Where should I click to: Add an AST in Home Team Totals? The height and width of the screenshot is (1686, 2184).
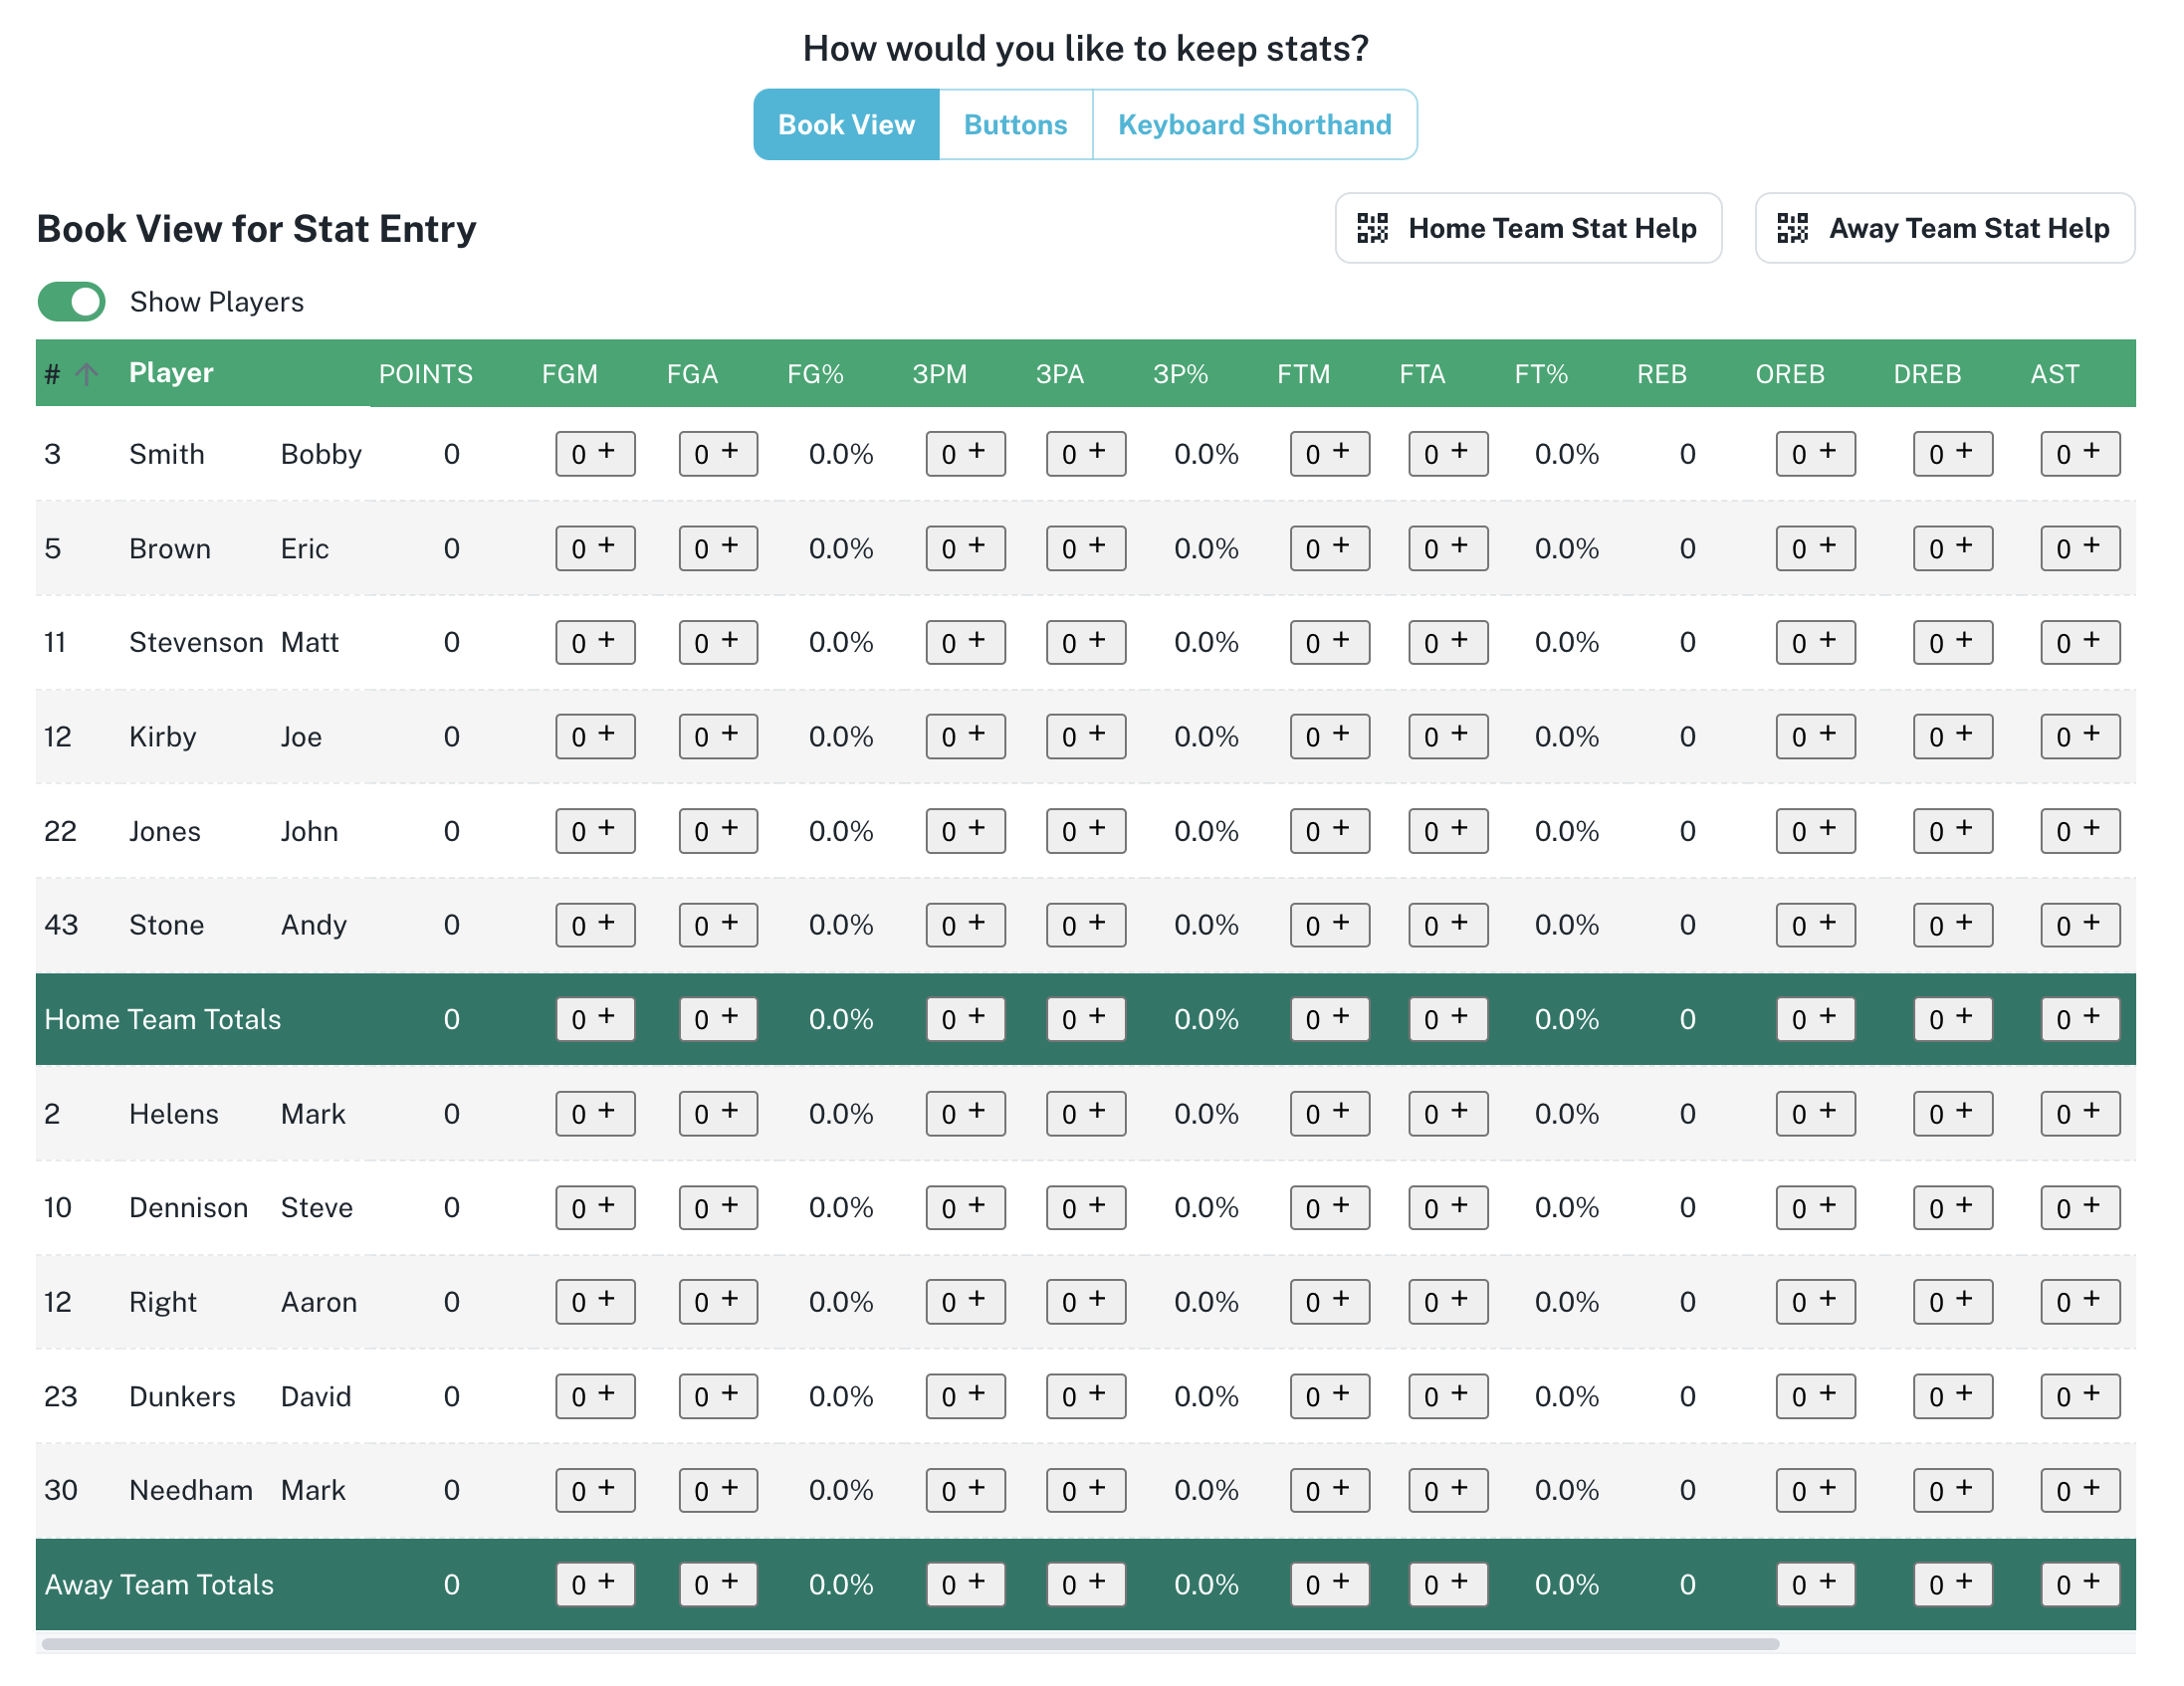coord(2080,1019)
